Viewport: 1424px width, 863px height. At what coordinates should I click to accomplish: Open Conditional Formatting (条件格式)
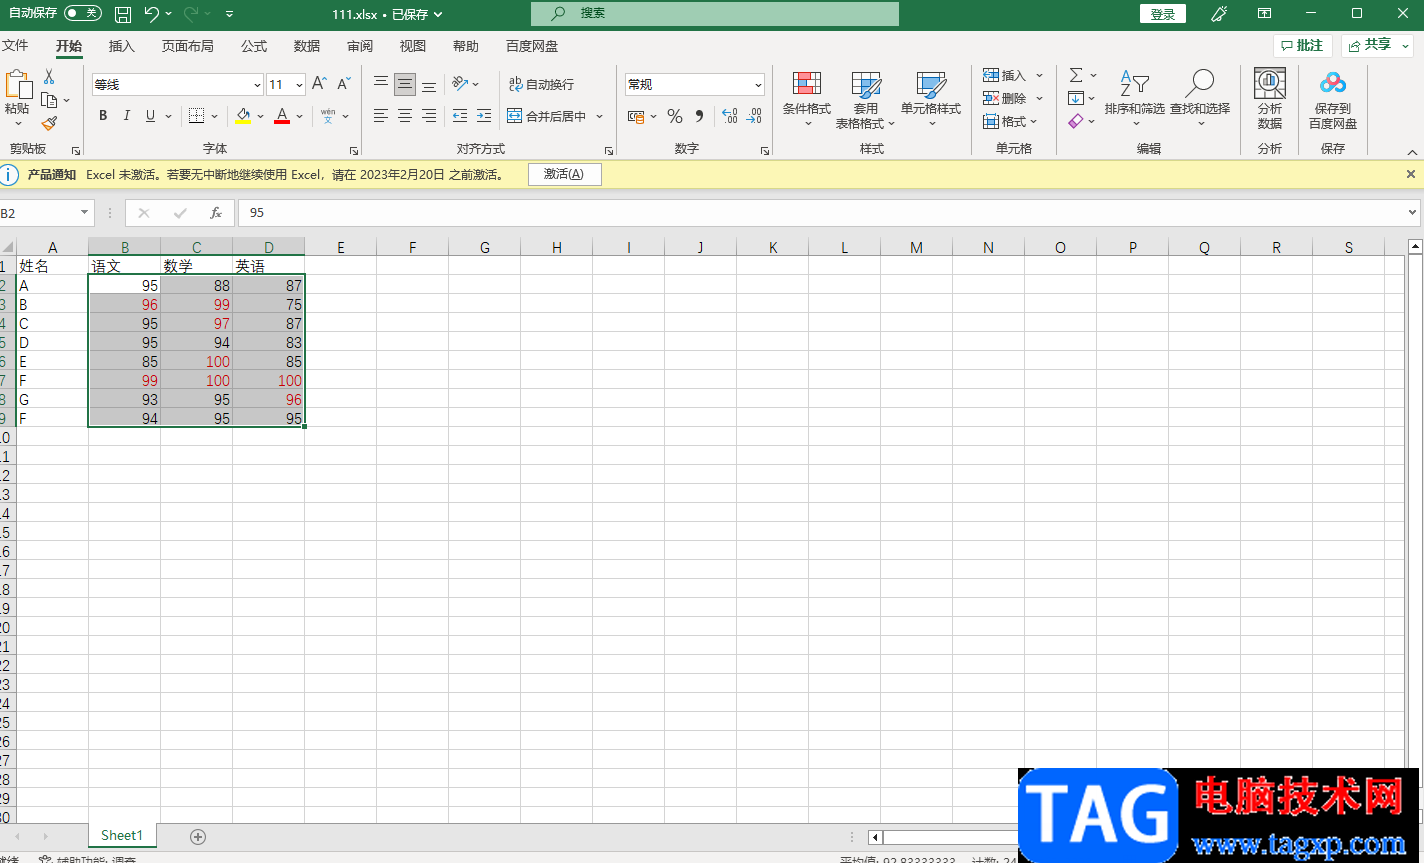806,100
